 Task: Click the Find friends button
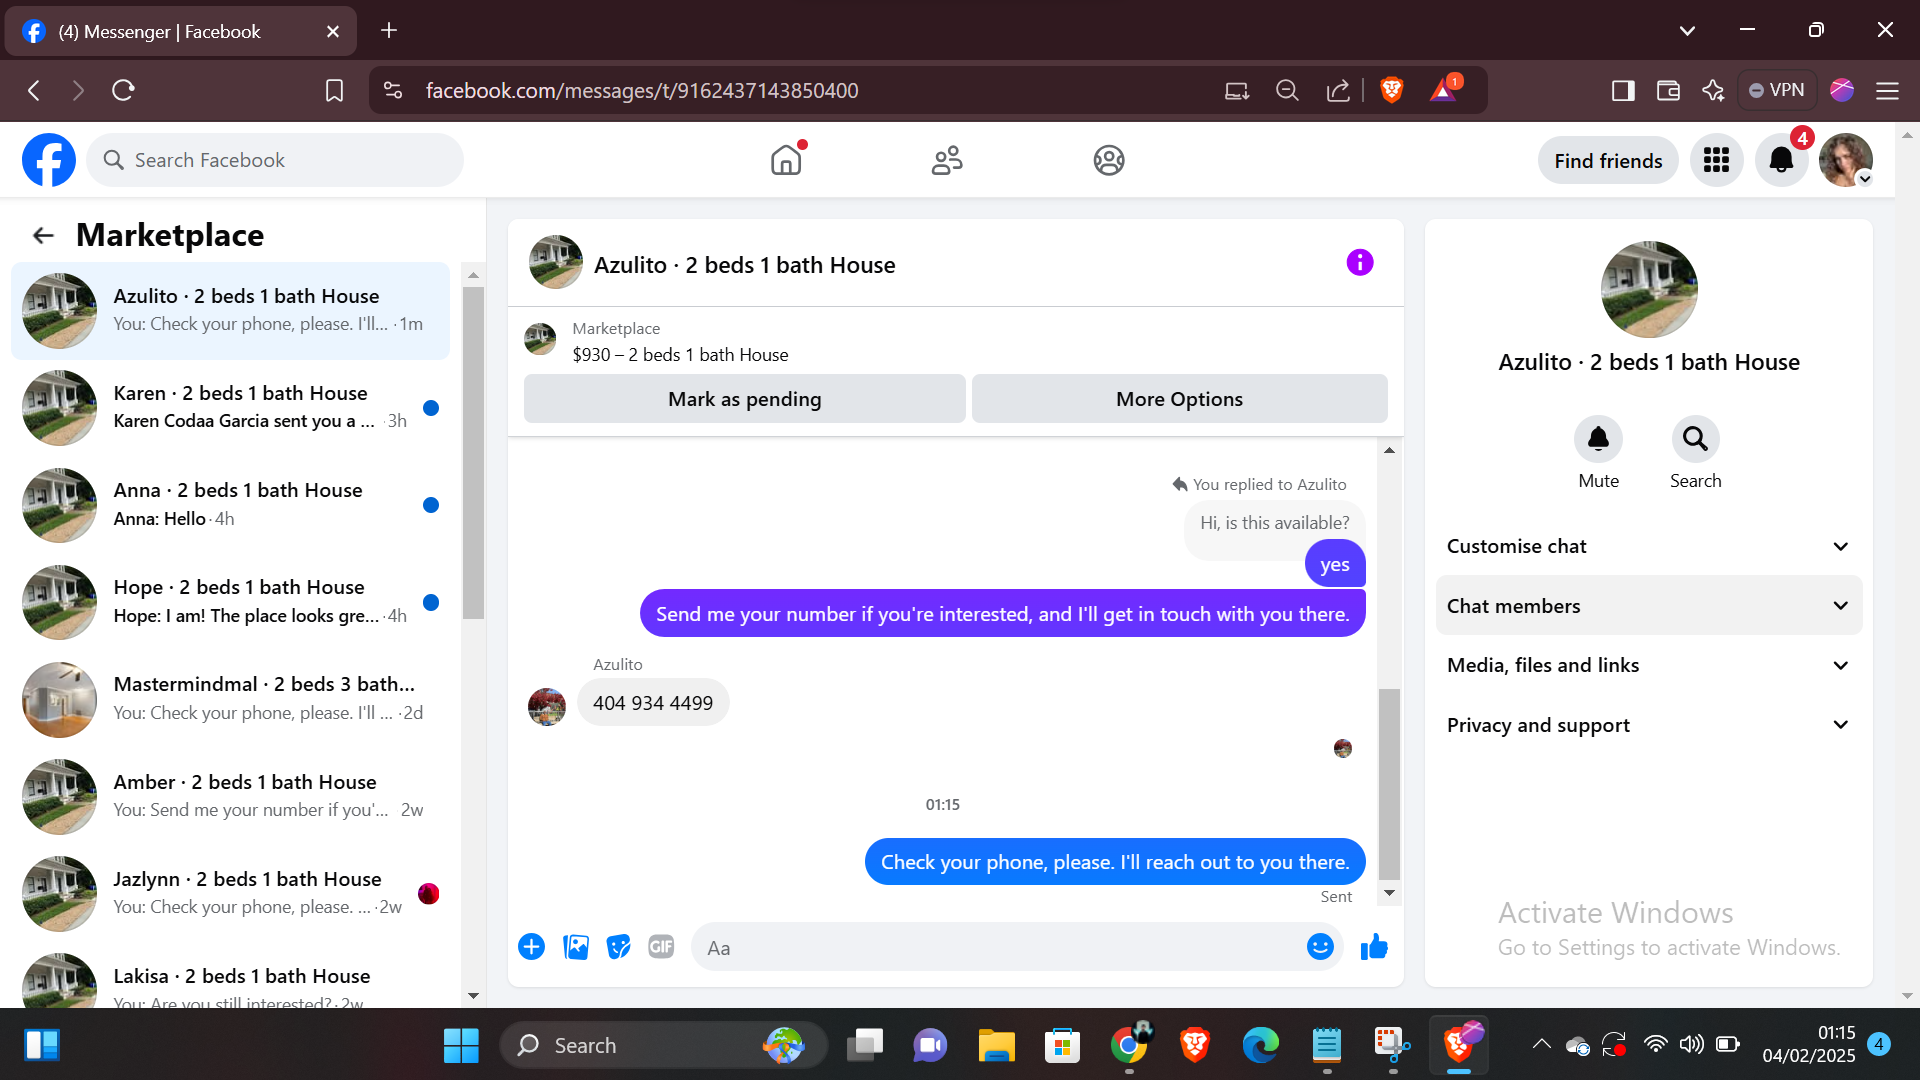click(x=1608, y=160)
